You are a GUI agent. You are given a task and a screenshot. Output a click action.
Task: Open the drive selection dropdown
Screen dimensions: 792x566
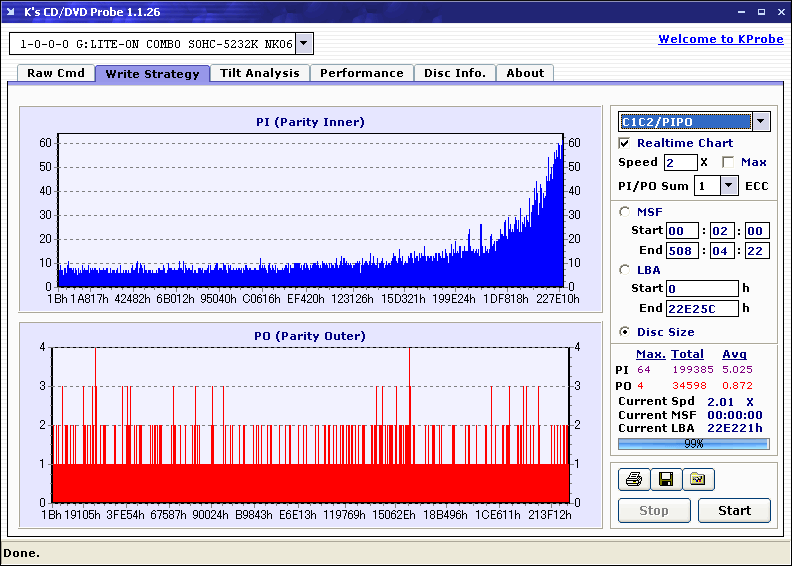click(305, 43)
